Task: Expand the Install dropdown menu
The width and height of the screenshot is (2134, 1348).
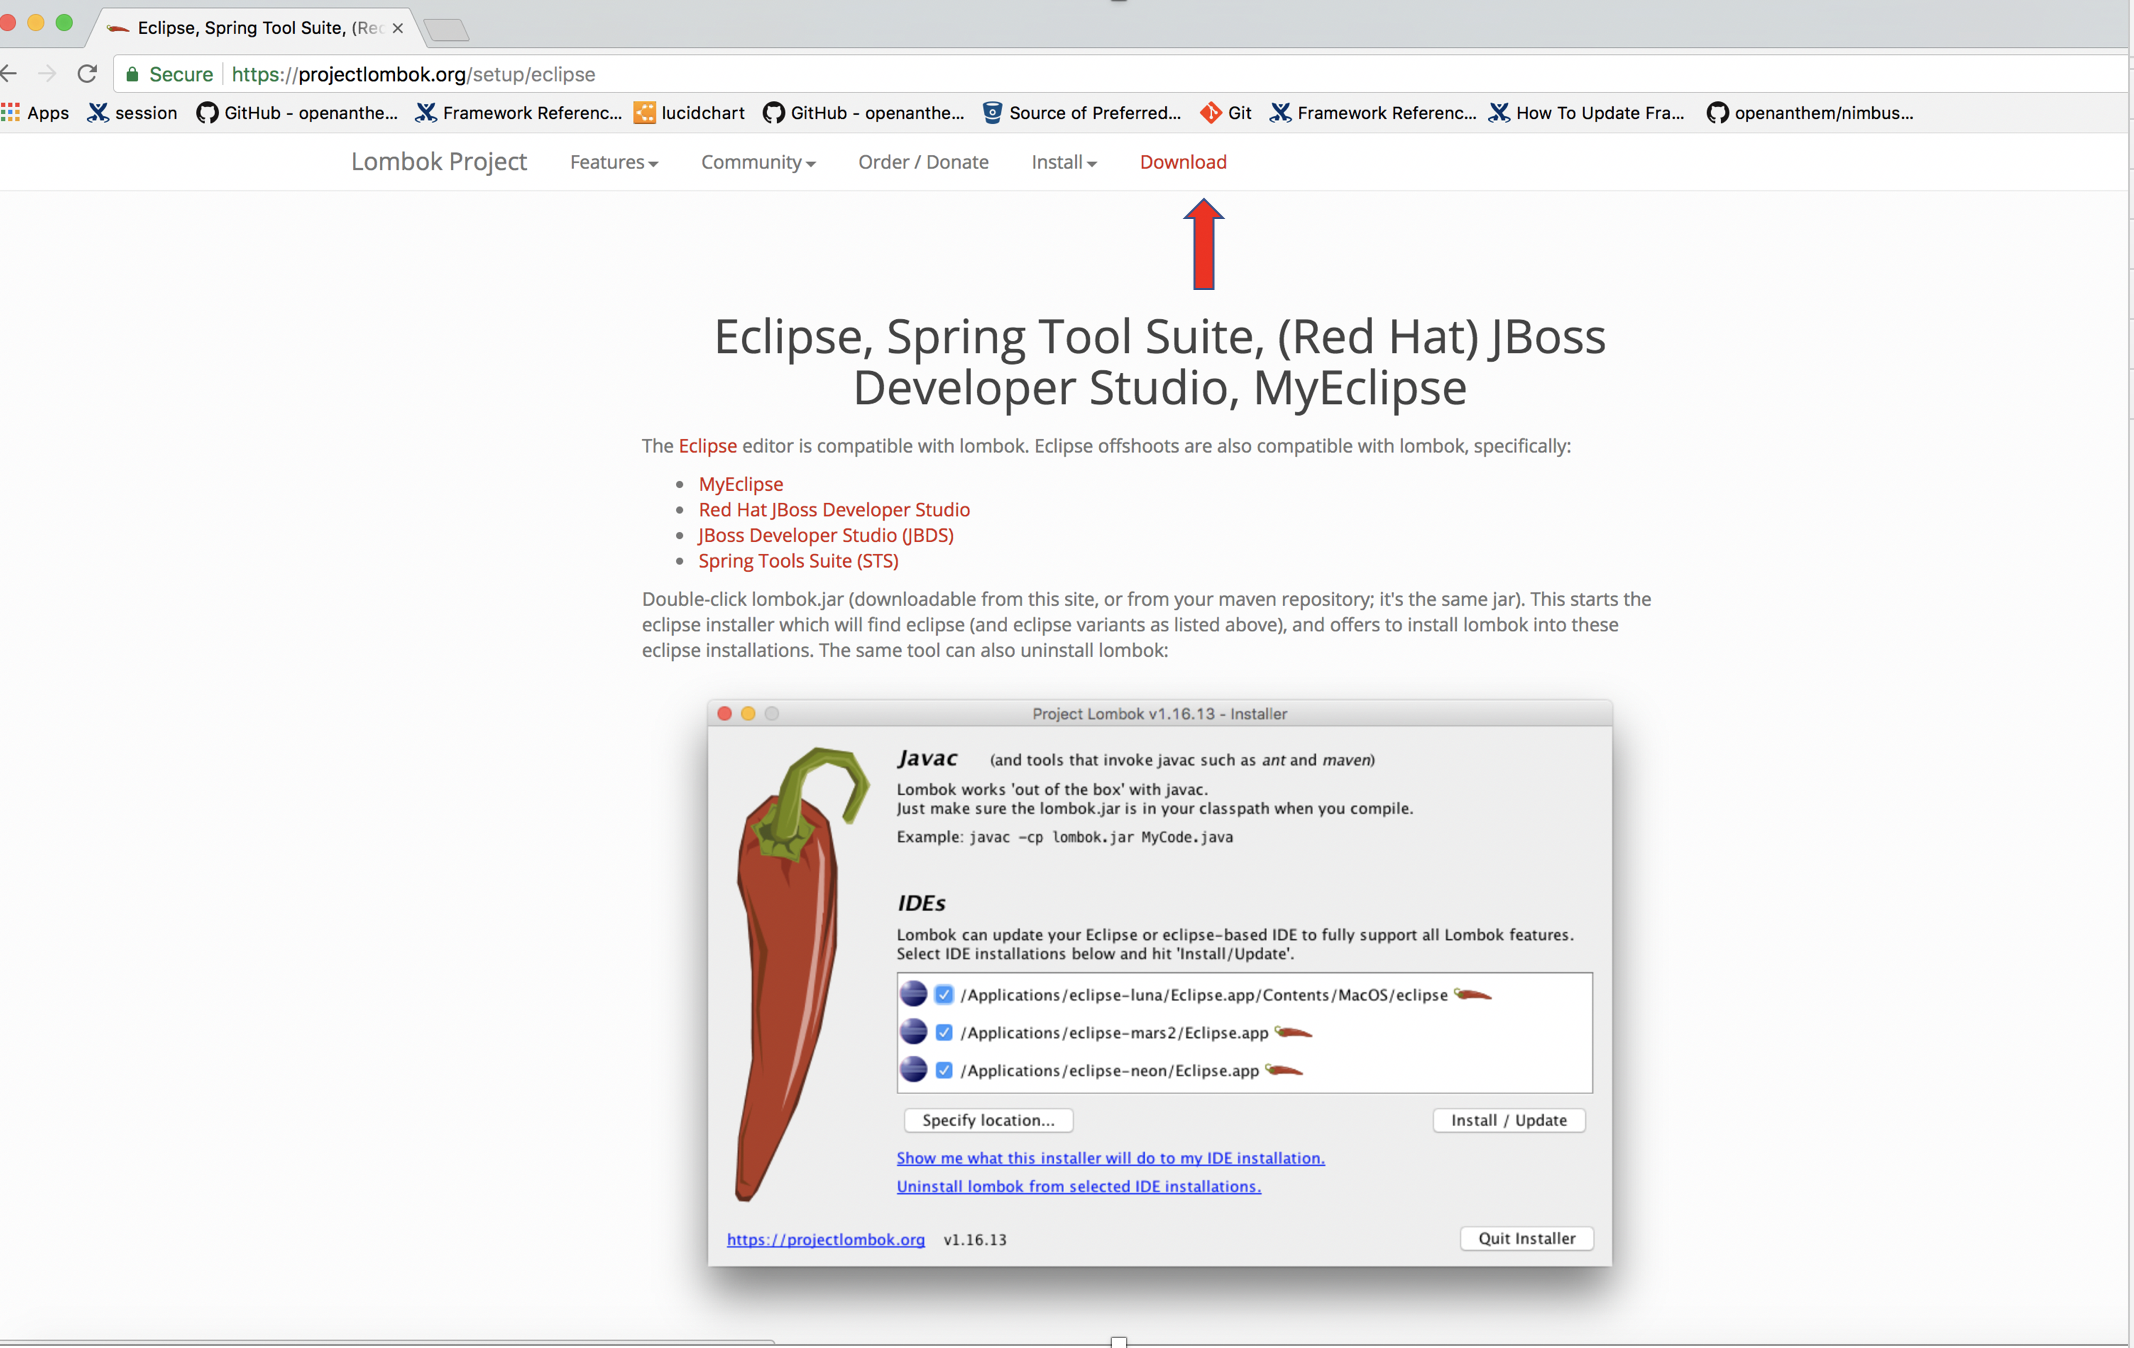Action: tap(1063, 162)
